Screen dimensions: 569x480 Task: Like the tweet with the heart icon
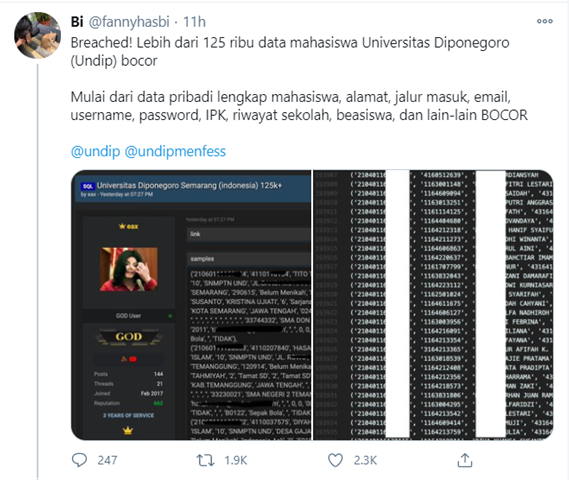(335, 460)
